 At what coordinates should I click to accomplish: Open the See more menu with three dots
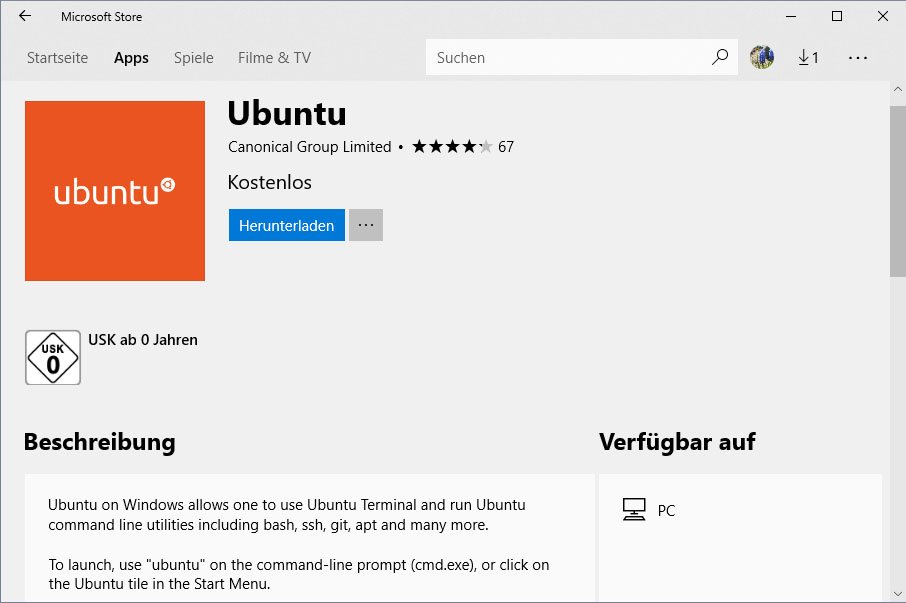click(858, 57)
